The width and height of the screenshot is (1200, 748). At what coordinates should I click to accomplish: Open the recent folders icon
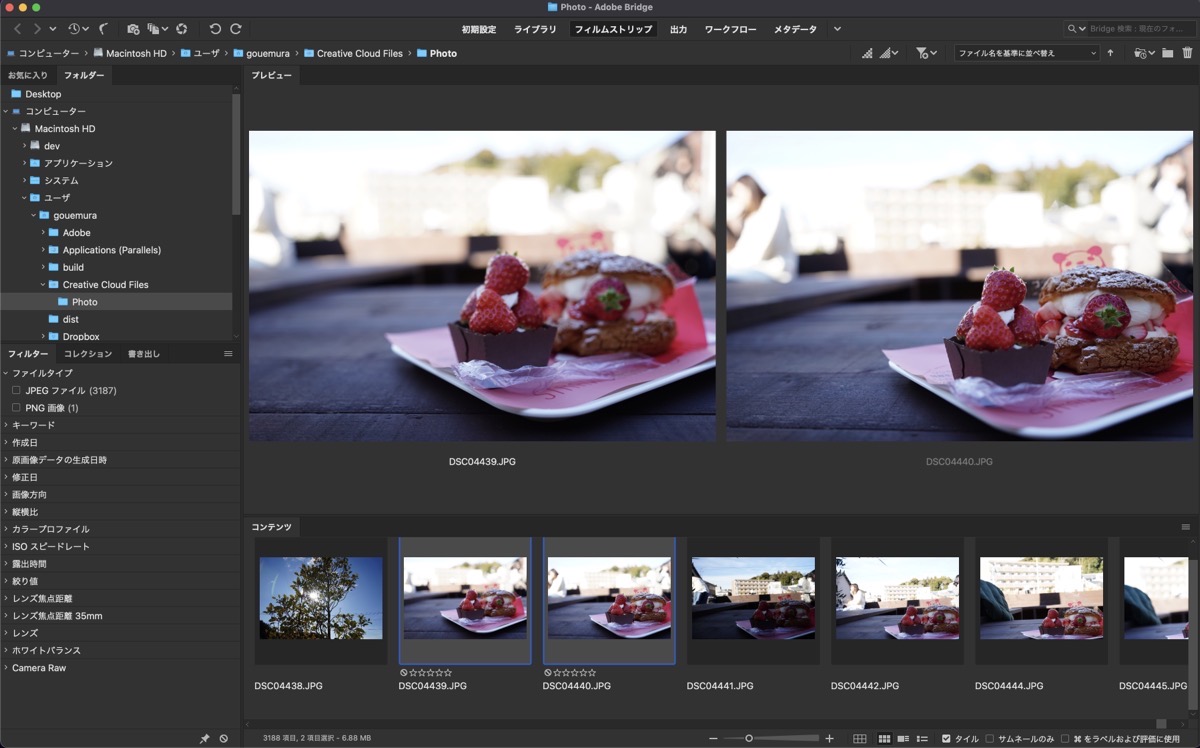1144,53
